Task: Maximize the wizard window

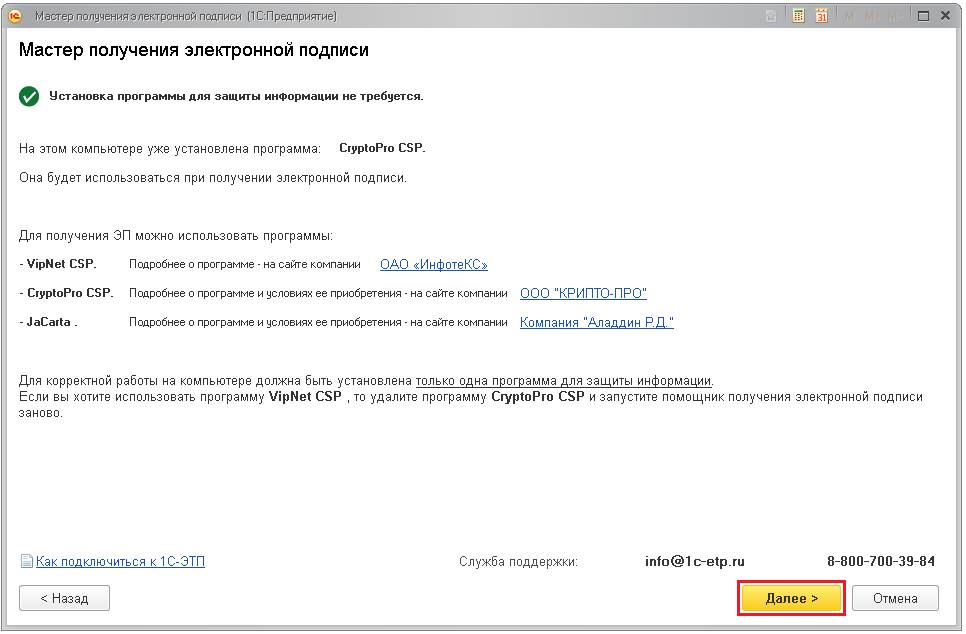Action: tap(923, 16)
